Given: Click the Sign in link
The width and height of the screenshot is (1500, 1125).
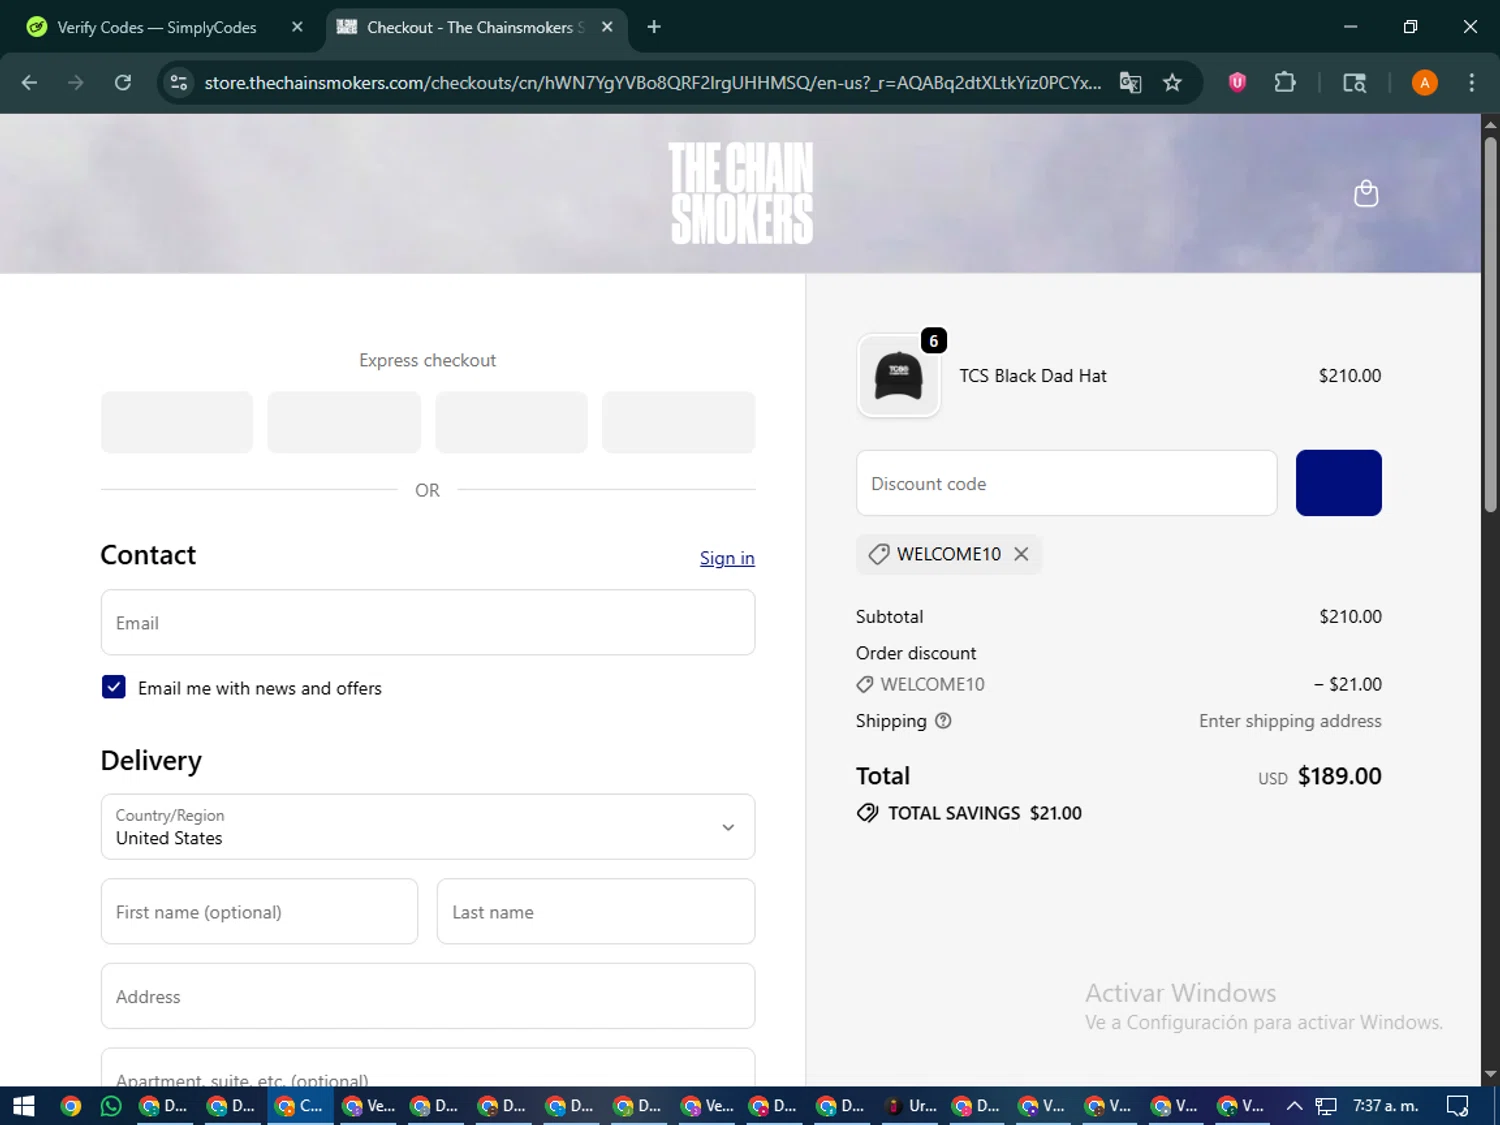Looking at the screenshot, I should coord(727,558).
